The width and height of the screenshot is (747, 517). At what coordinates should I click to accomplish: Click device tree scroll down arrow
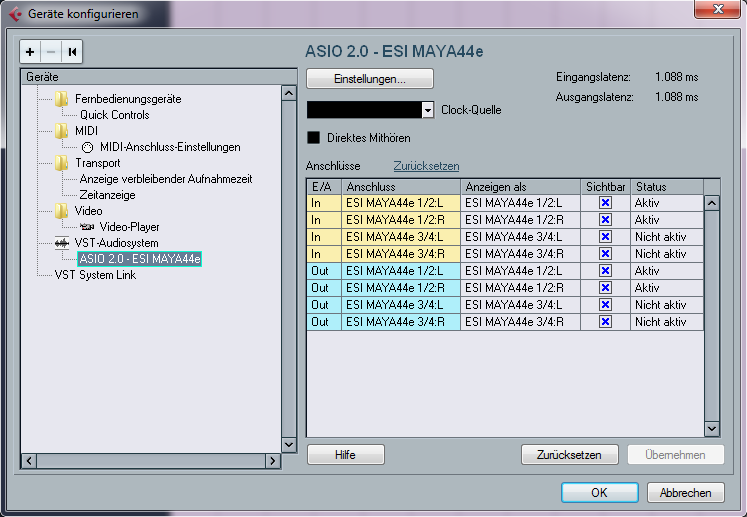click(289, 445)
